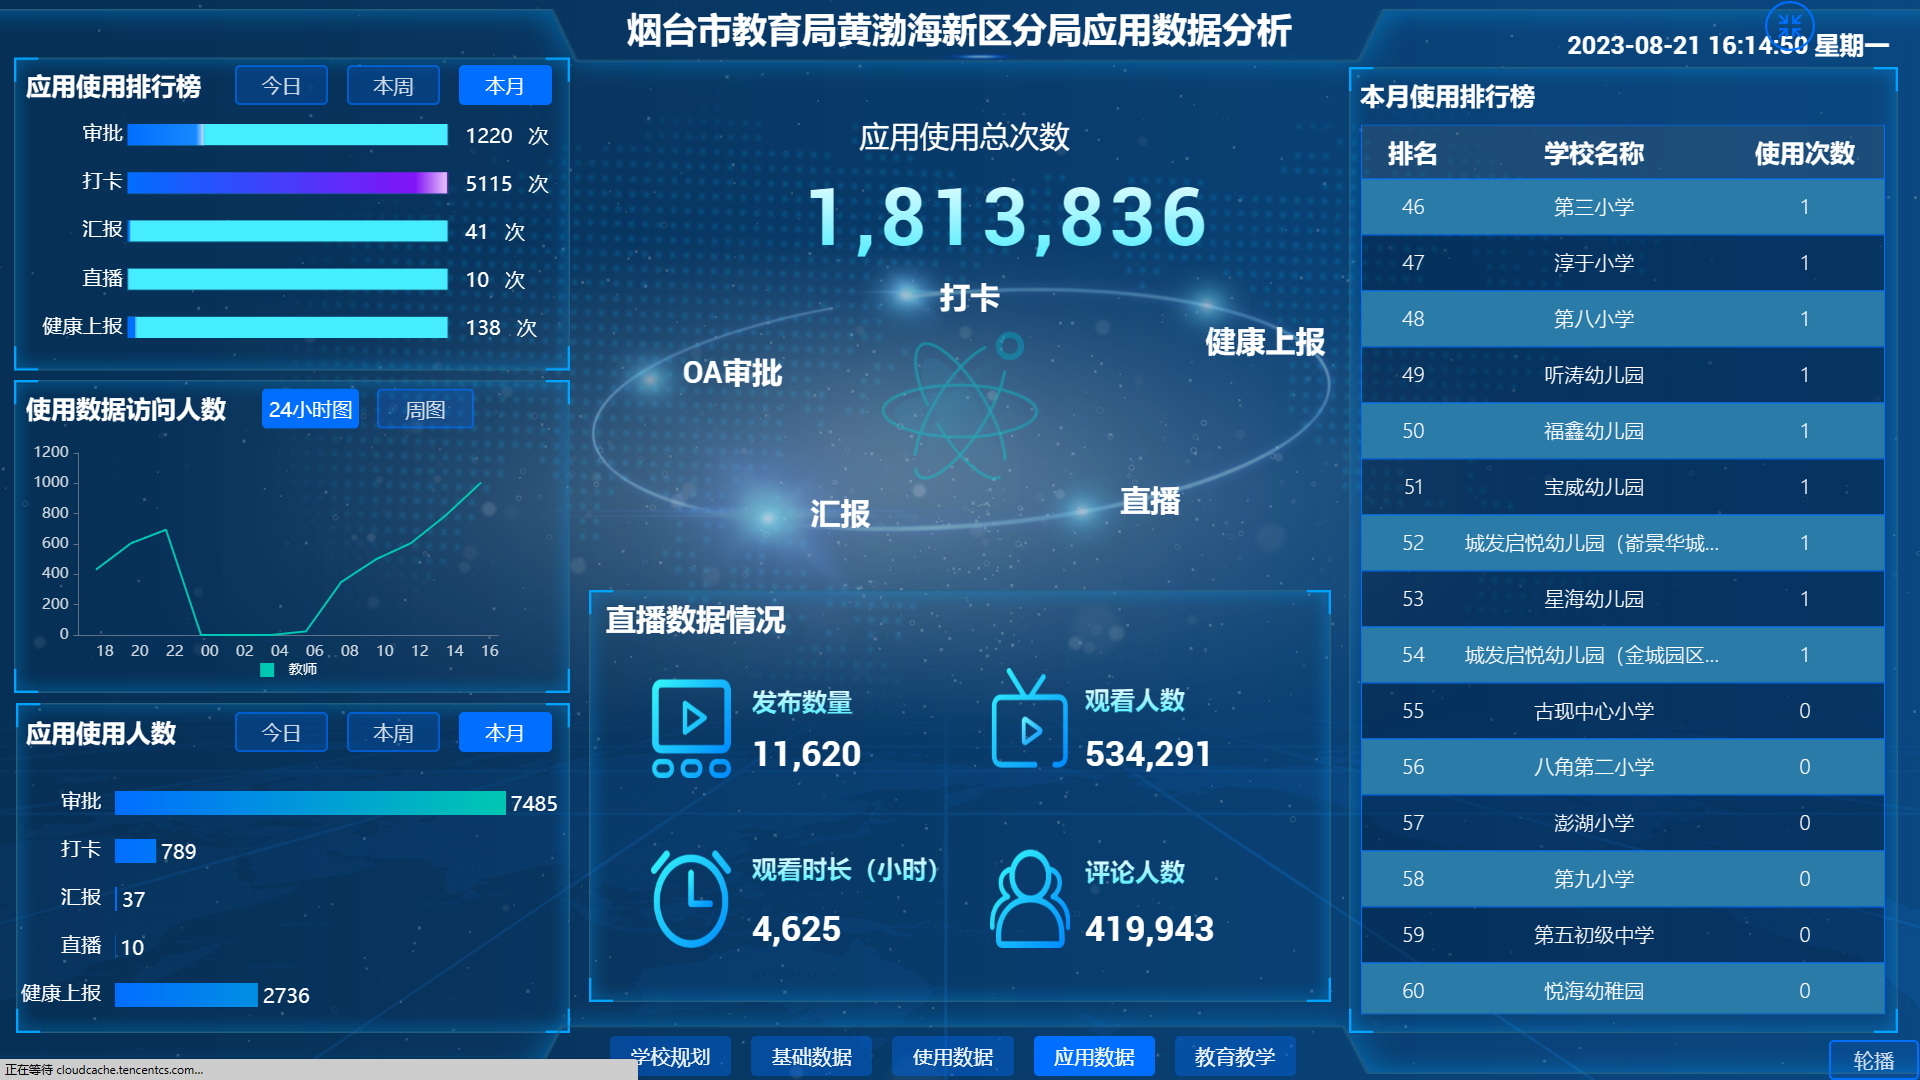Viewport: 1920px width, 1080px height.
Task: Click the 审批 bar in usage ranking
Action: coord(288,135)
